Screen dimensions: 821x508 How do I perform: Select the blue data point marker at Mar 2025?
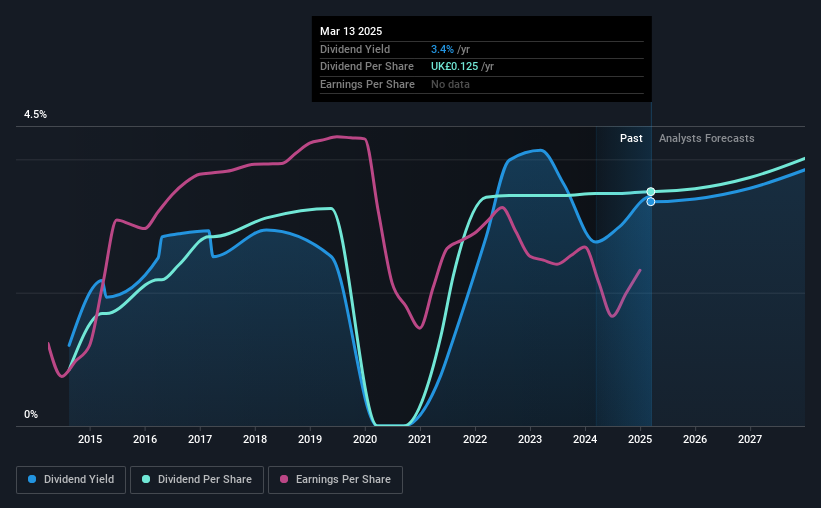[651, 202]
